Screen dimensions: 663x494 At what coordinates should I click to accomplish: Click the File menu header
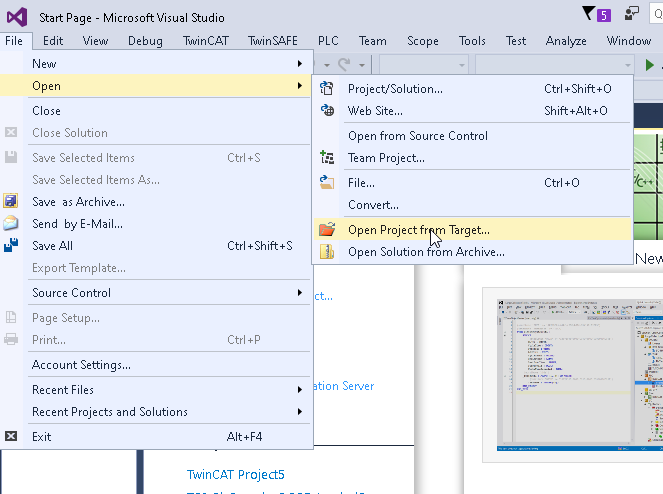[x=14, y=41]
